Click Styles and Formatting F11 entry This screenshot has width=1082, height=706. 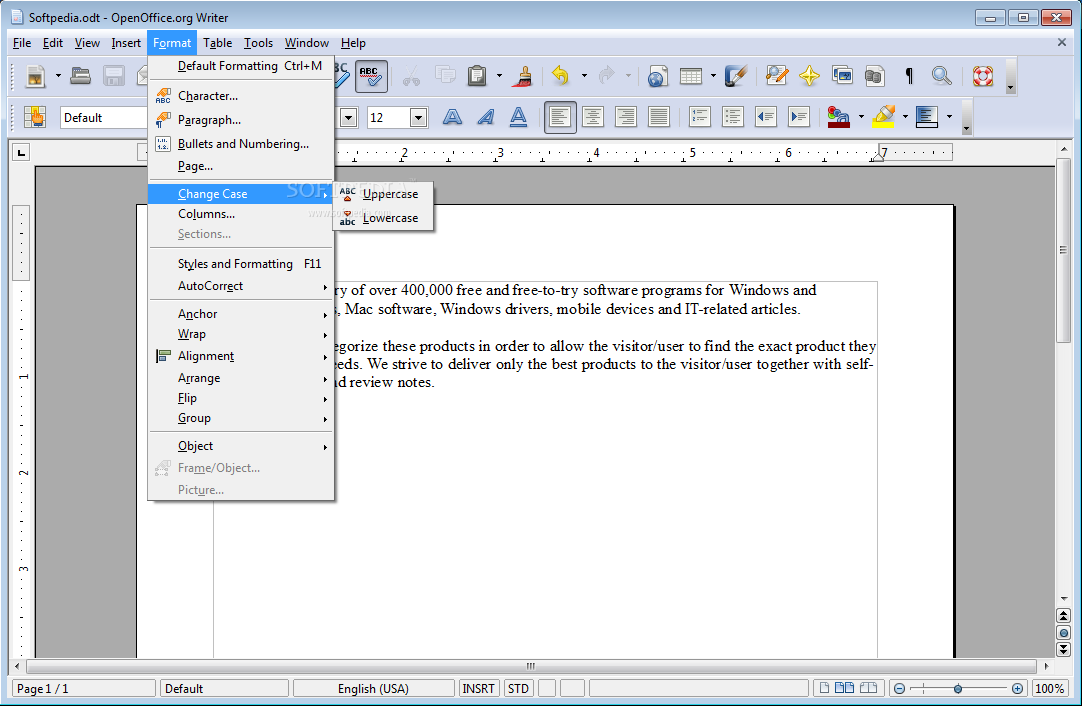(x=241, y=264)
